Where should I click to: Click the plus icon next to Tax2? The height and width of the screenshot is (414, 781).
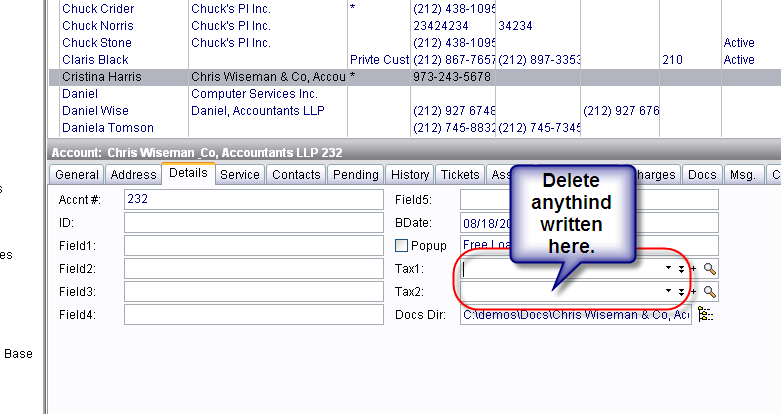693,292
